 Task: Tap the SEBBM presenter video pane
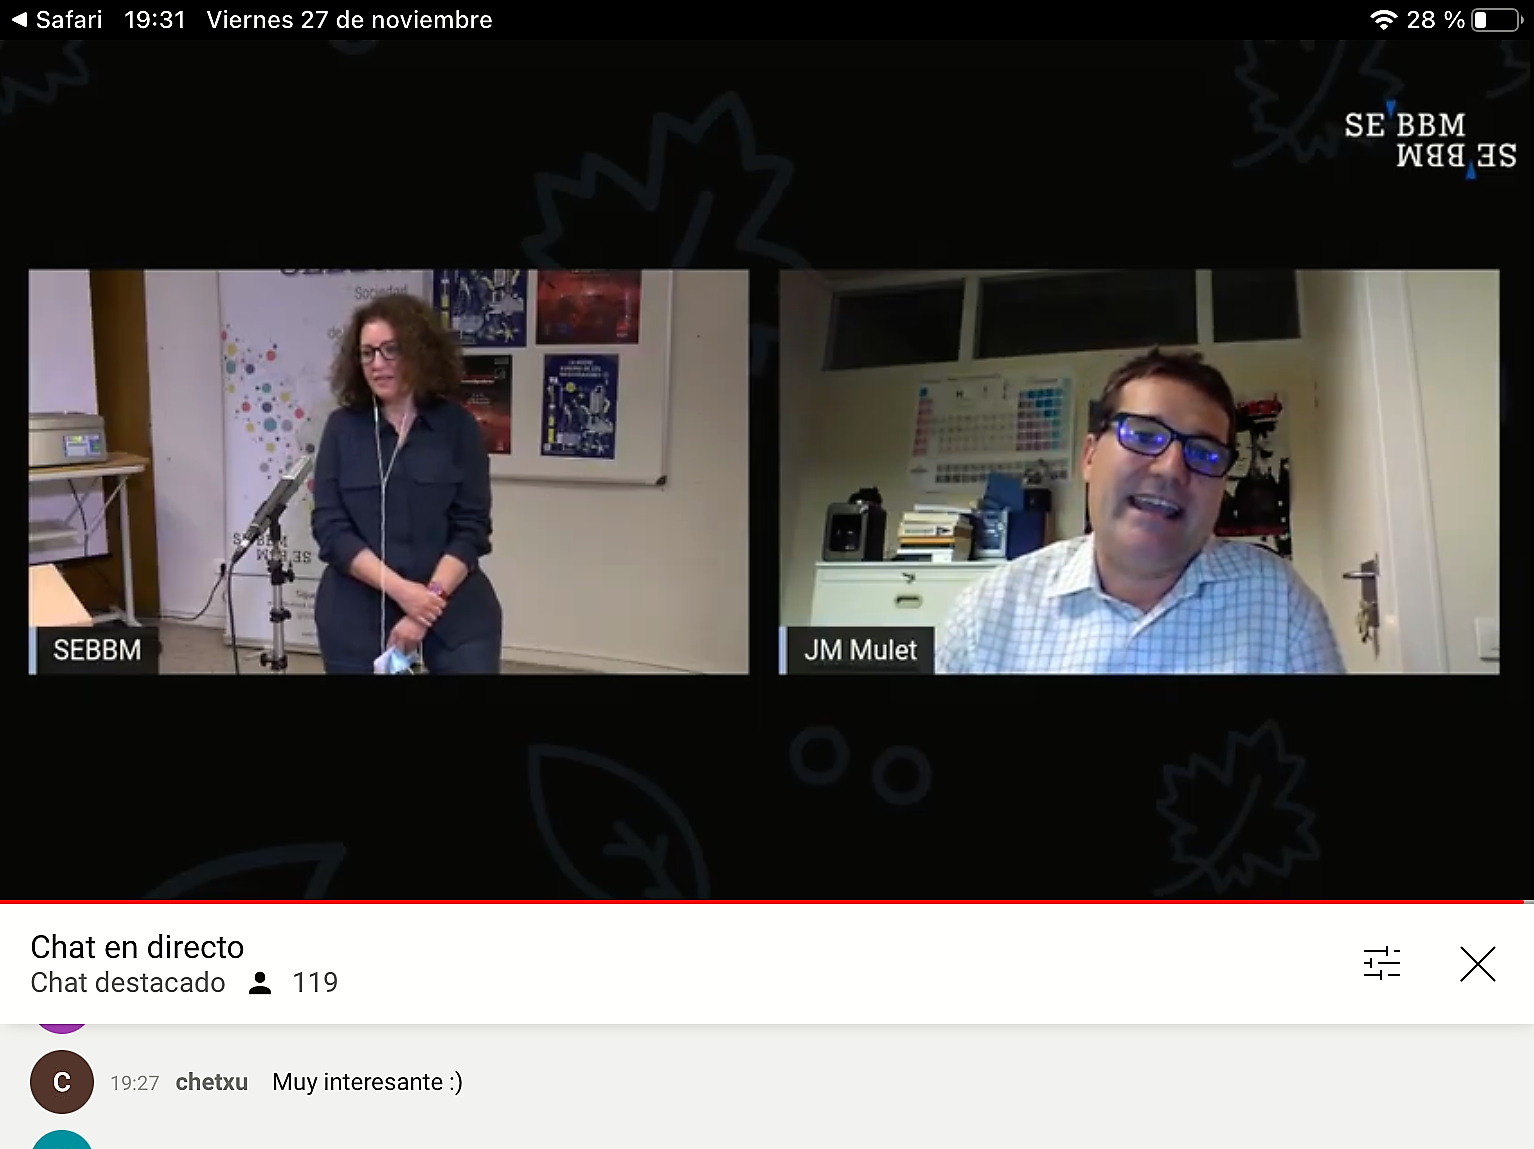[388, 471]
